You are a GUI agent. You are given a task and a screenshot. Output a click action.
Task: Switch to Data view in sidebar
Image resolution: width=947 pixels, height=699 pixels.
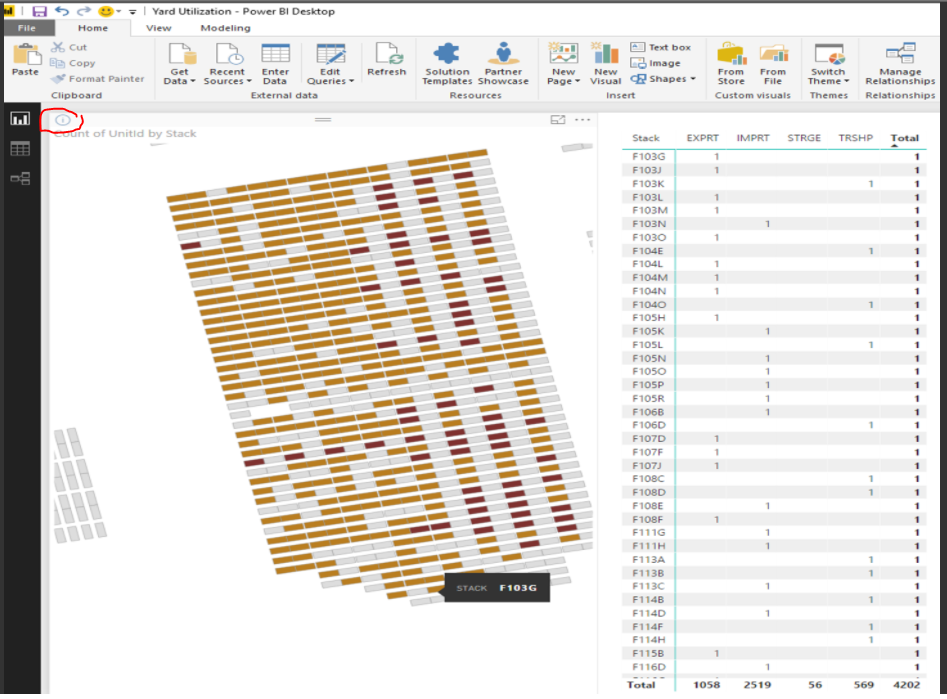[x=20, y=149]
